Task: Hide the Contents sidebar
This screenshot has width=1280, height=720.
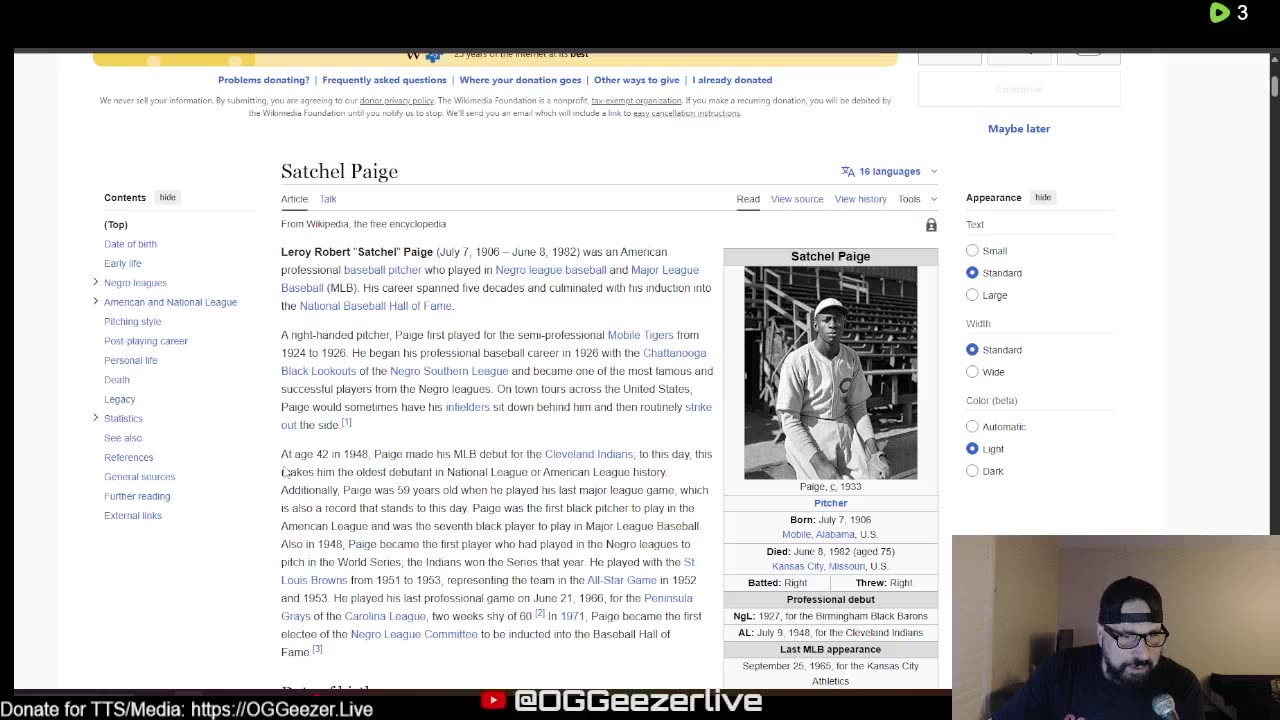Action: click(x=167, y=197)
